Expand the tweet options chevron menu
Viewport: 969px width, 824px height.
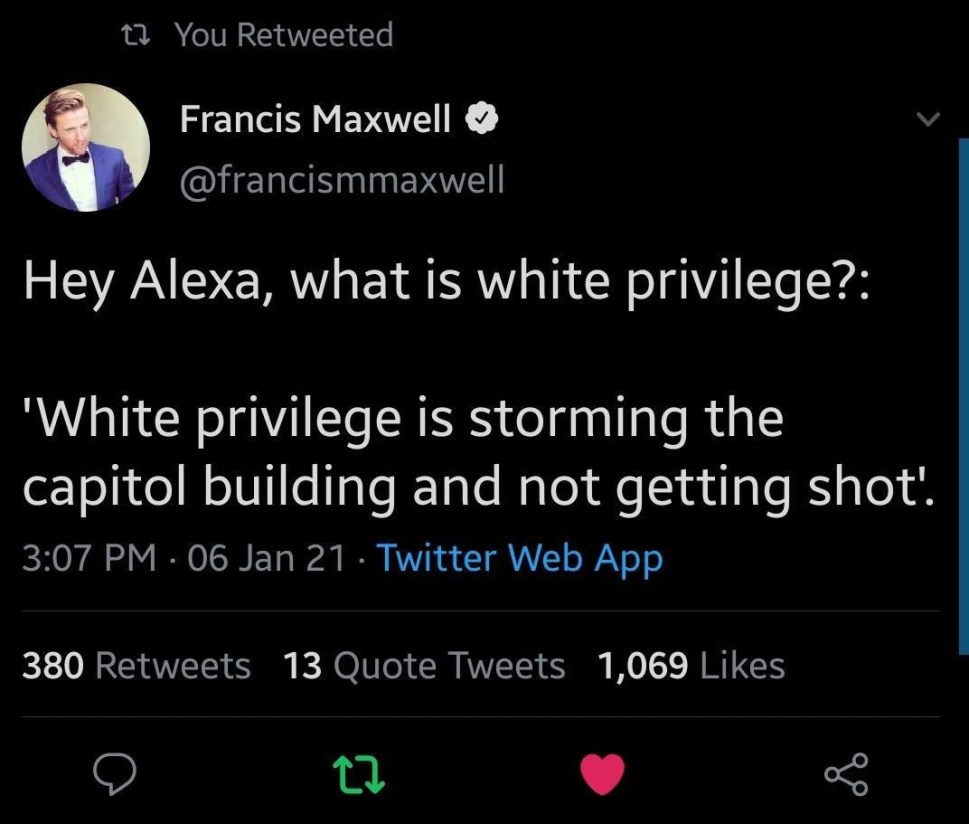click(929, 120)
